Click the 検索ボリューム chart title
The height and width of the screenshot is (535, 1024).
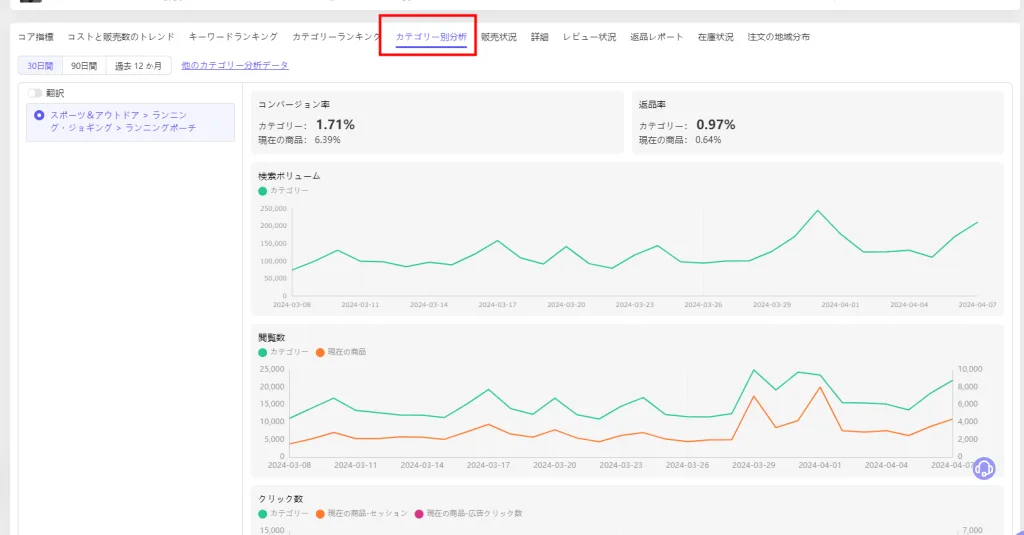[x=289, y=176]
